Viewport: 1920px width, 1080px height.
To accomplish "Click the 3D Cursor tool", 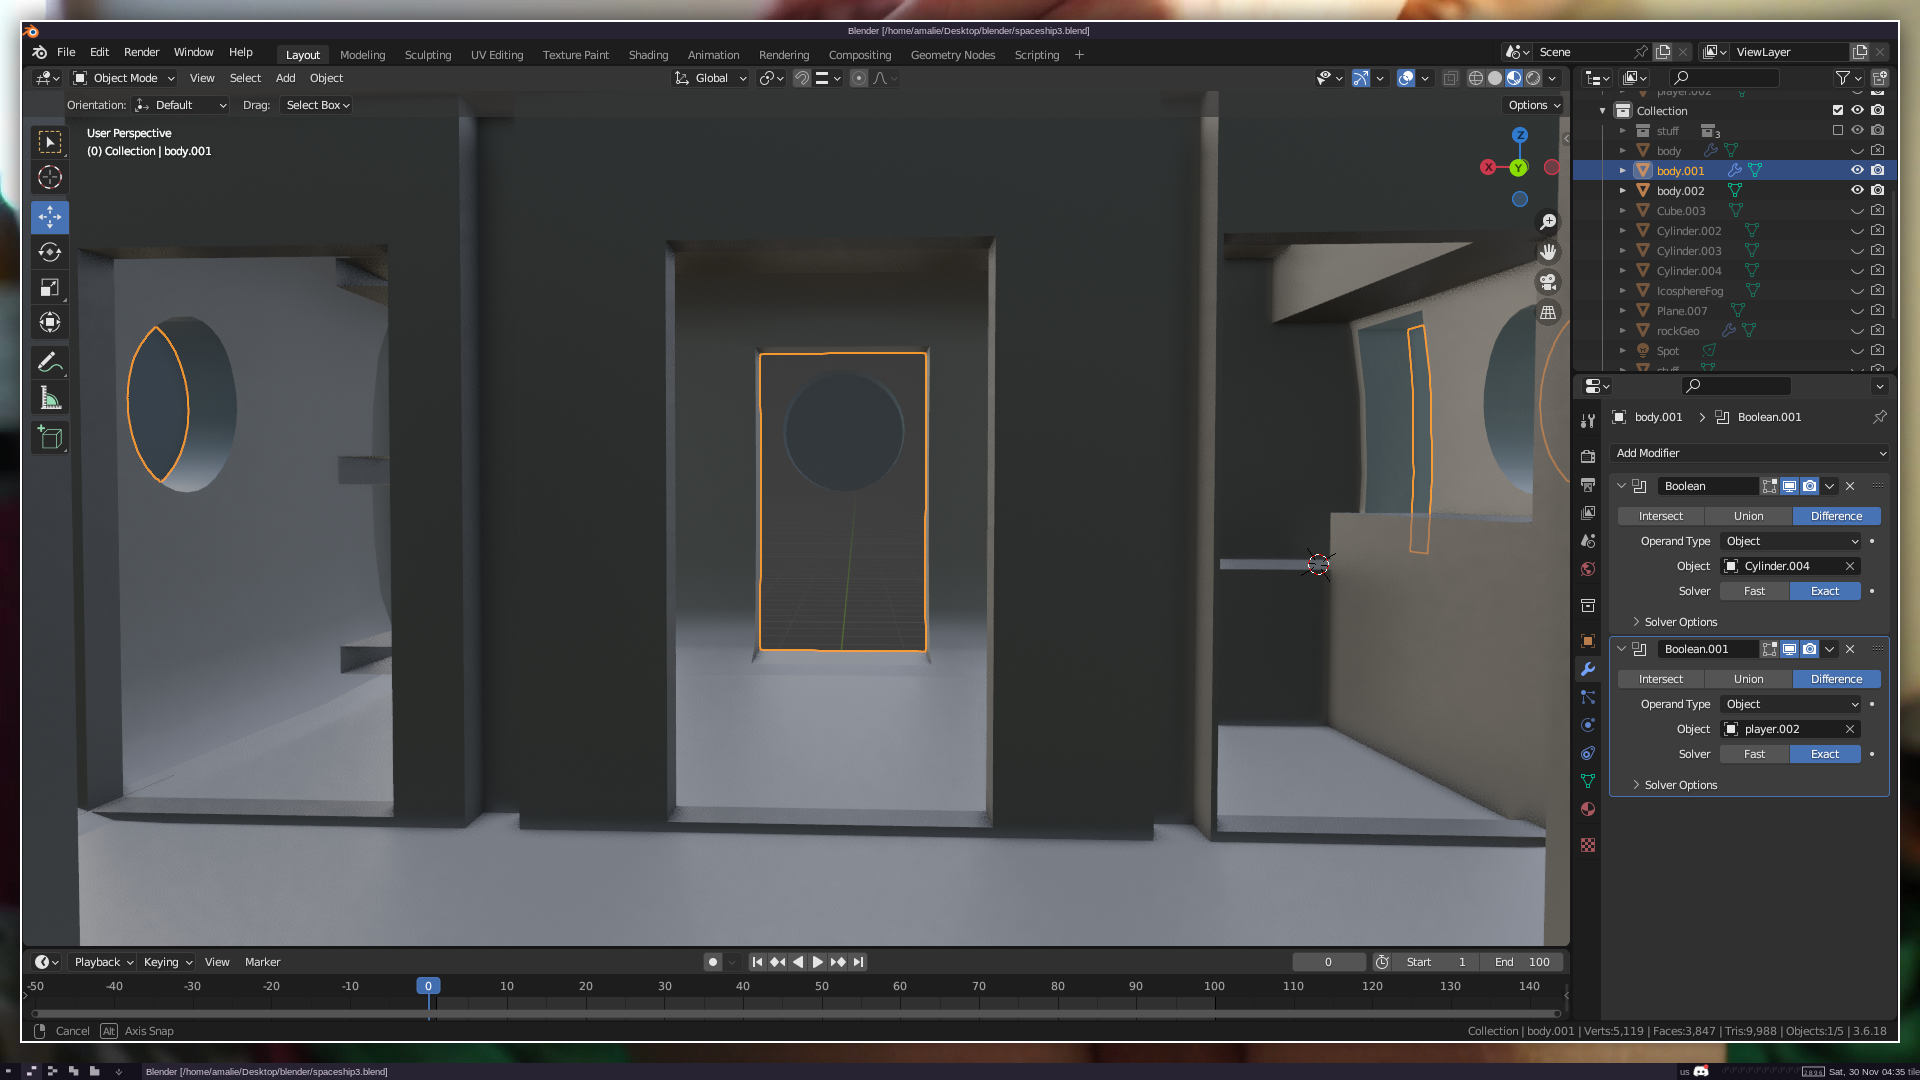I will tap(50, 178).
